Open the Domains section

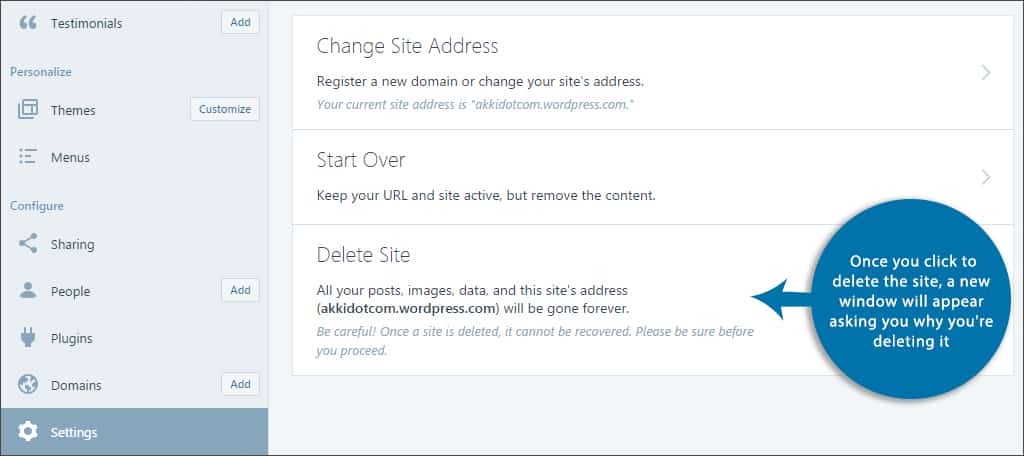tap(76, 385)
